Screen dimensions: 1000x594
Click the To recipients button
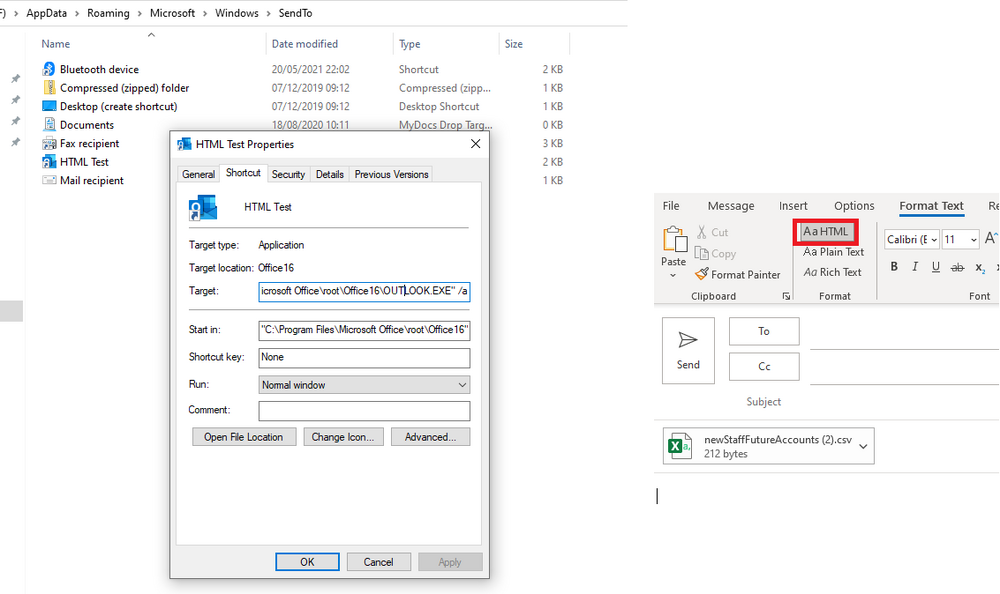tap(764, 331)
